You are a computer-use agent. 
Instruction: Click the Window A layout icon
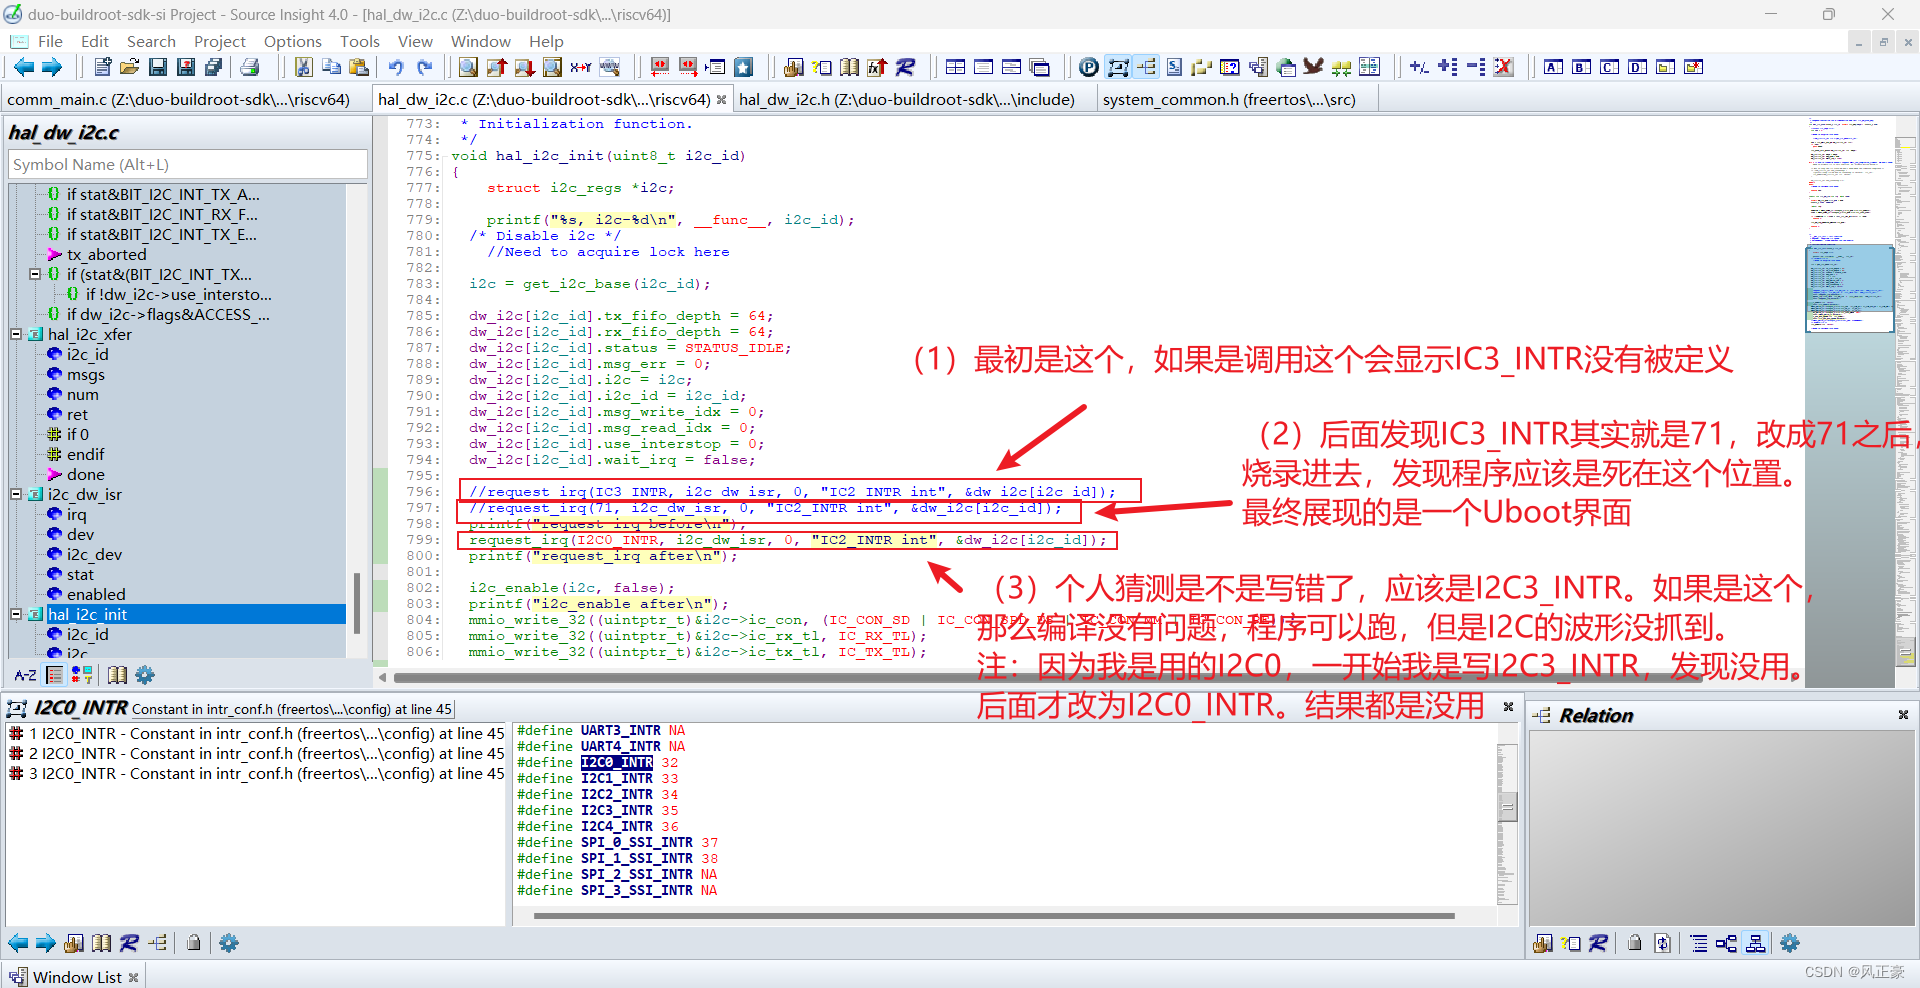coord(1553,67)
